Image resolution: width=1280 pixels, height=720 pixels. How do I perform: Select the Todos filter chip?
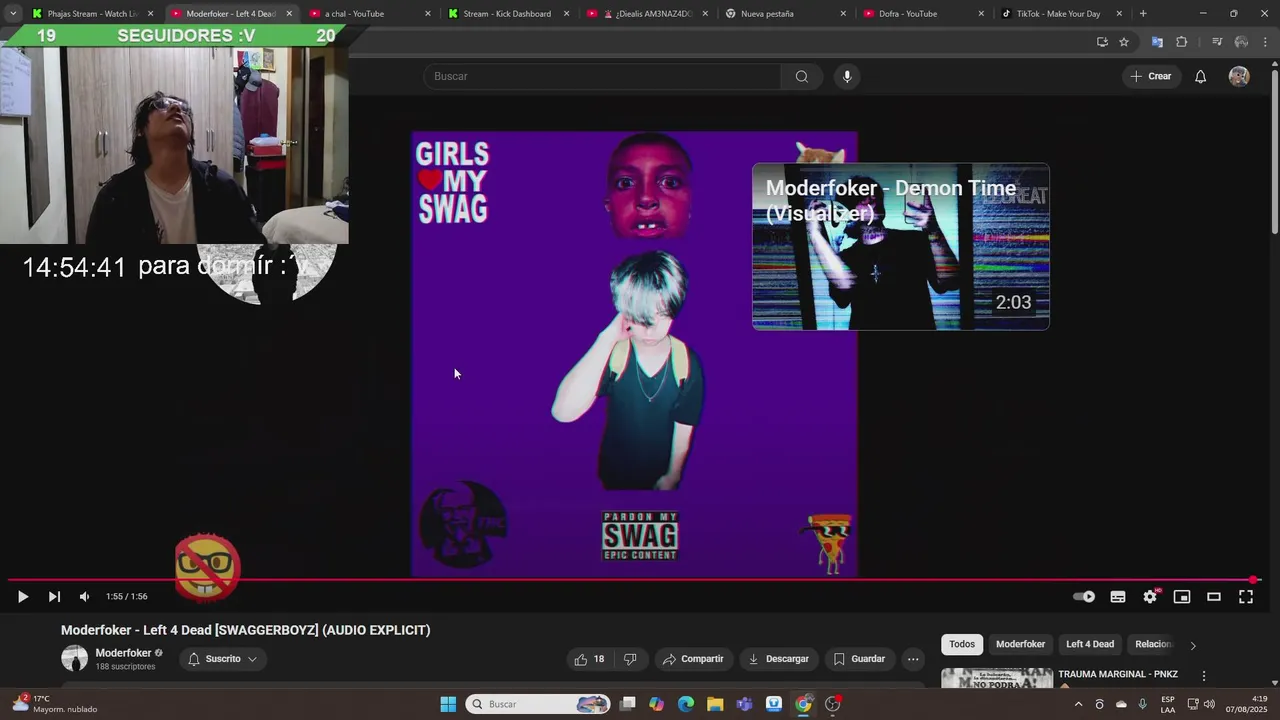962,644
